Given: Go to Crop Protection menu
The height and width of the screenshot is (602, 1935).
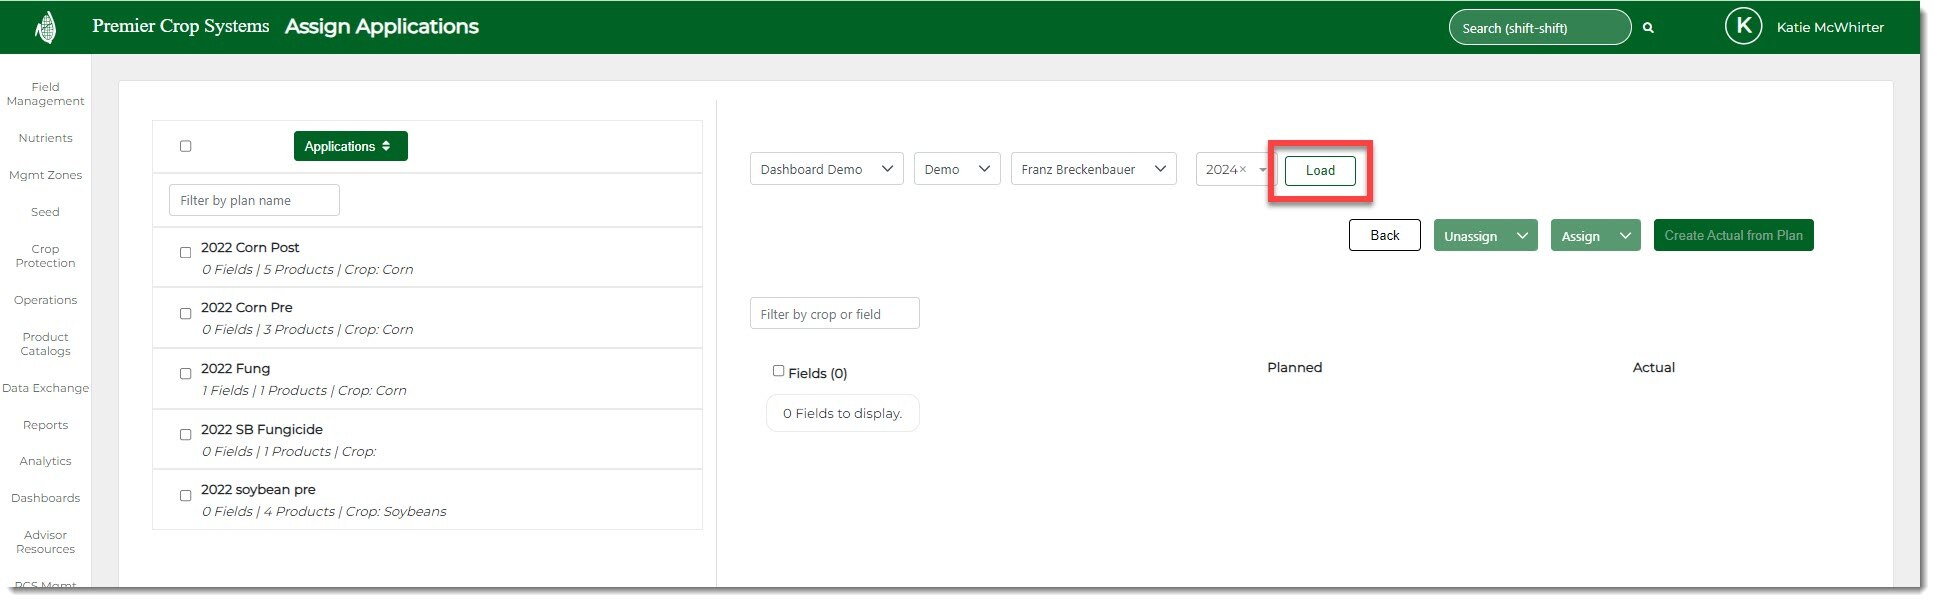Looking at the screenshot, I should tap(45, 256).
